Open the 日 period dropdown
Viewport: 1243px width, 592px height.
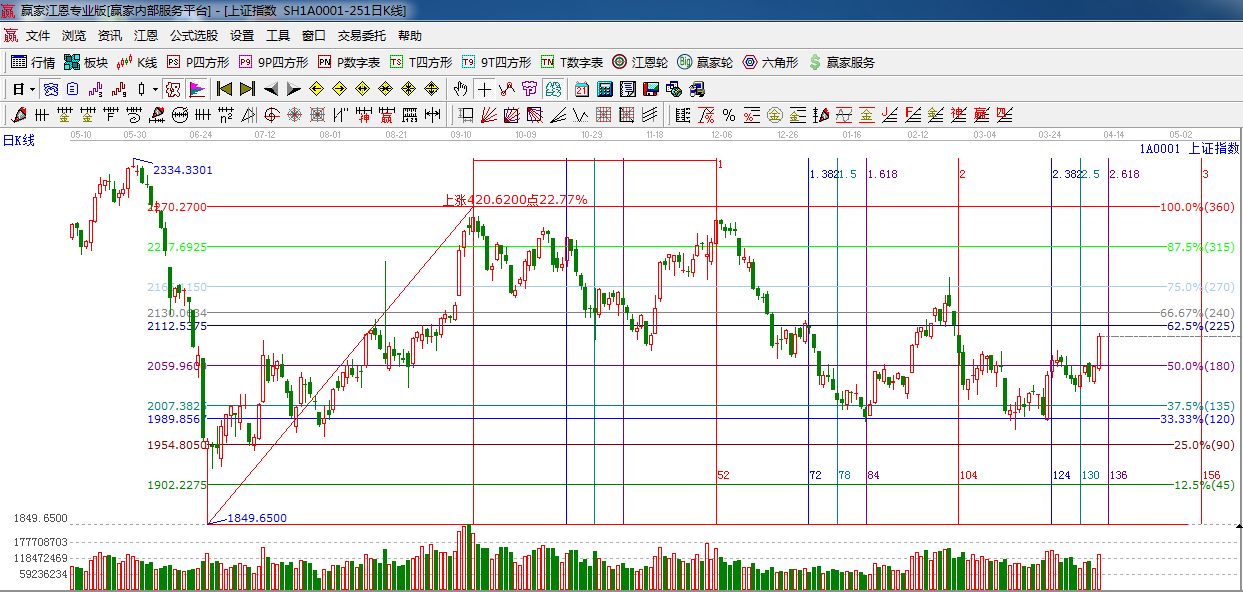[23, 89]
